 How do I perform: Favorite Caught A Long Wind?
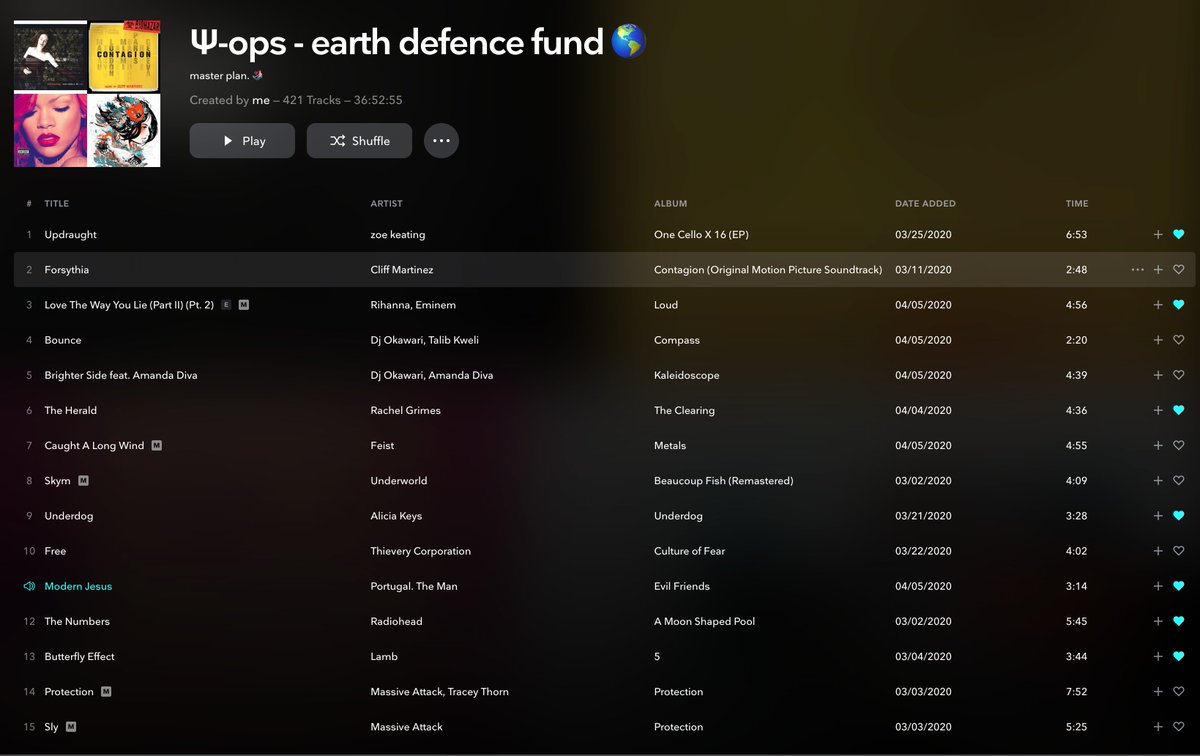(x=1178, y=445)
